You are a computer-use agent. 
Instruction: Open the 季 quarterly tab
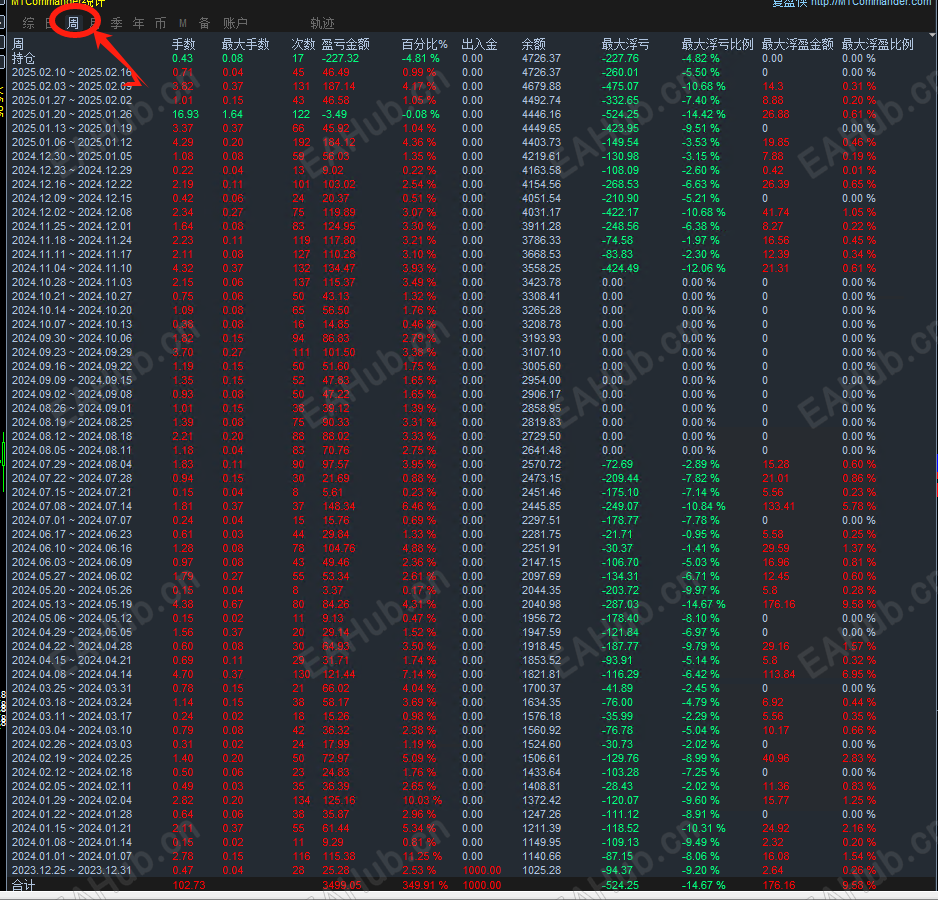[117, 23]
